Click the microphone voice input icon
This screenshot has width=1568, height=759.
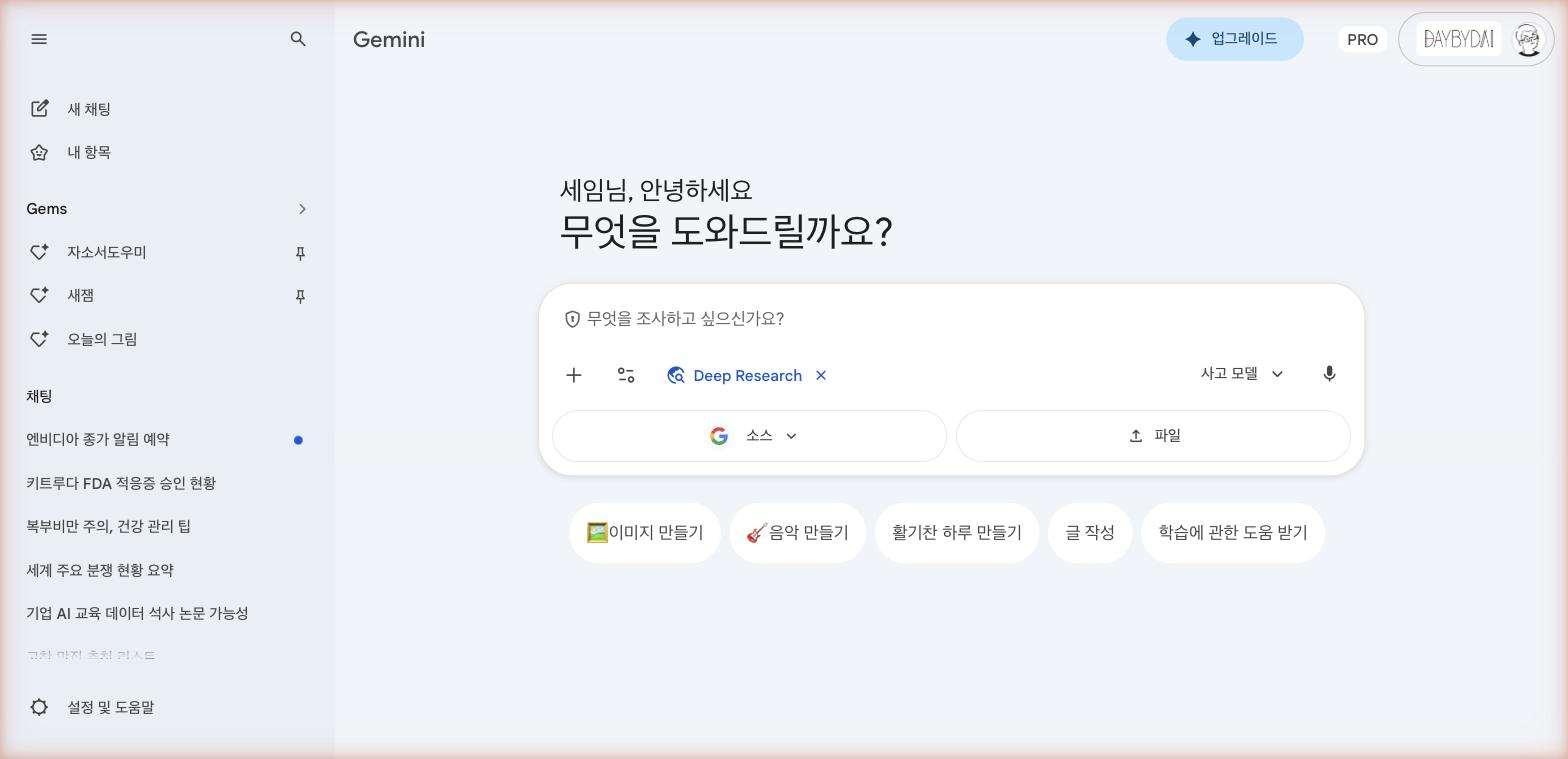pyautogui.click(x=1329, y=374)
